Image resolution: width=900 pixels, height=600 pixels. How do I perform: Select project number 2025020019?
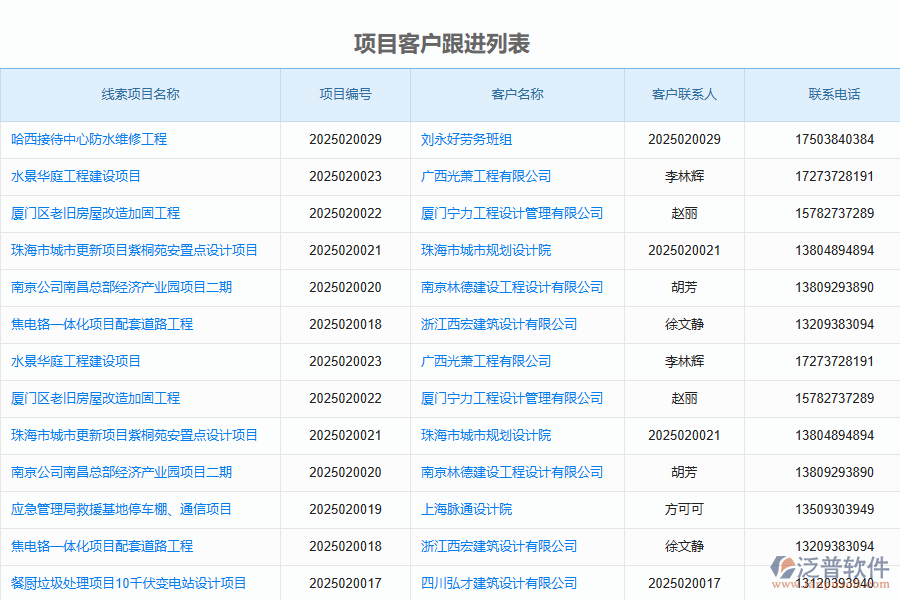point(346,509)
